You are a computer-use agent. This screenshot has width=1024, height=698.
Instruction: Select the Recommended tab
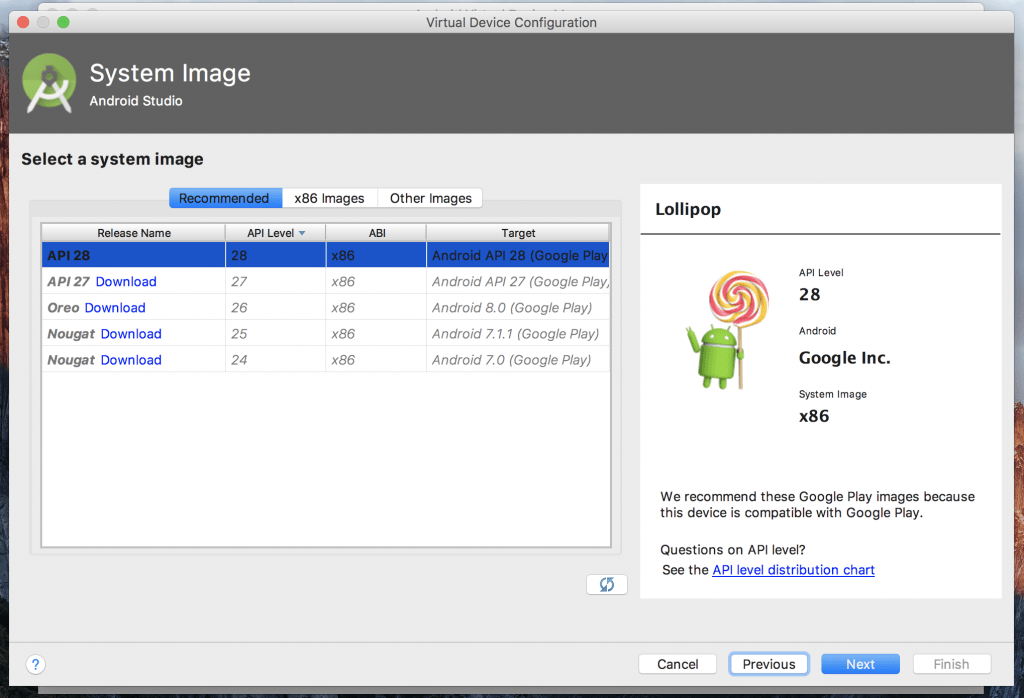click(x=225, y=198)
